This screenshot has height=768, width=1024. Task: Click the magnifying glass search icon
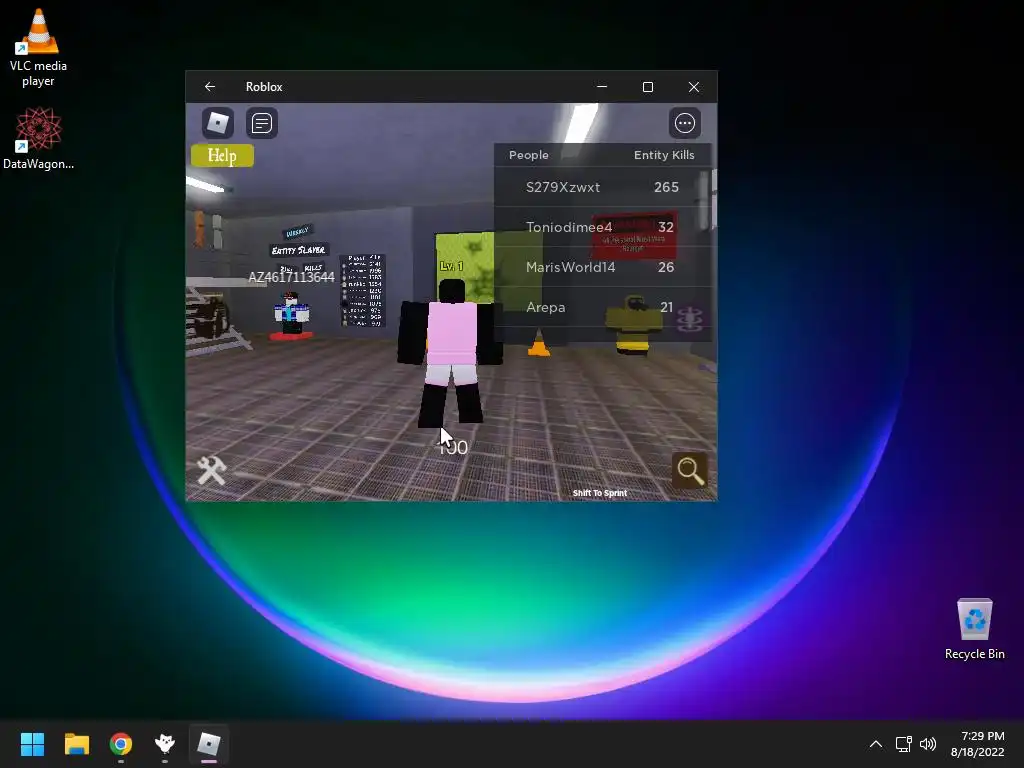tap(690, 470)
